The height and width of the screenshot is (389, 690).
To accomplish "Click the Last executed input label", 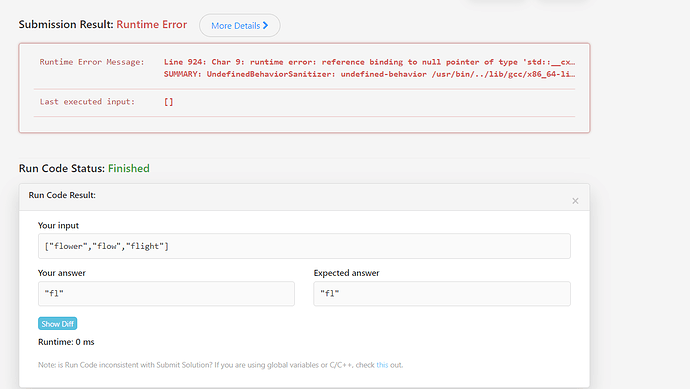I will click(x=87, y=102).
